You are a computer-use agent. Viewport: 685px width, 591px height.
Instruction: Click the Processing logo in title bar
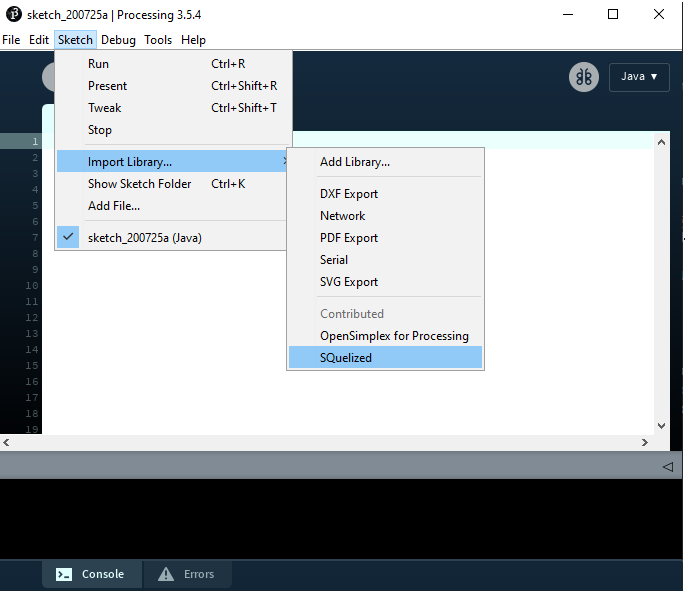14,14
